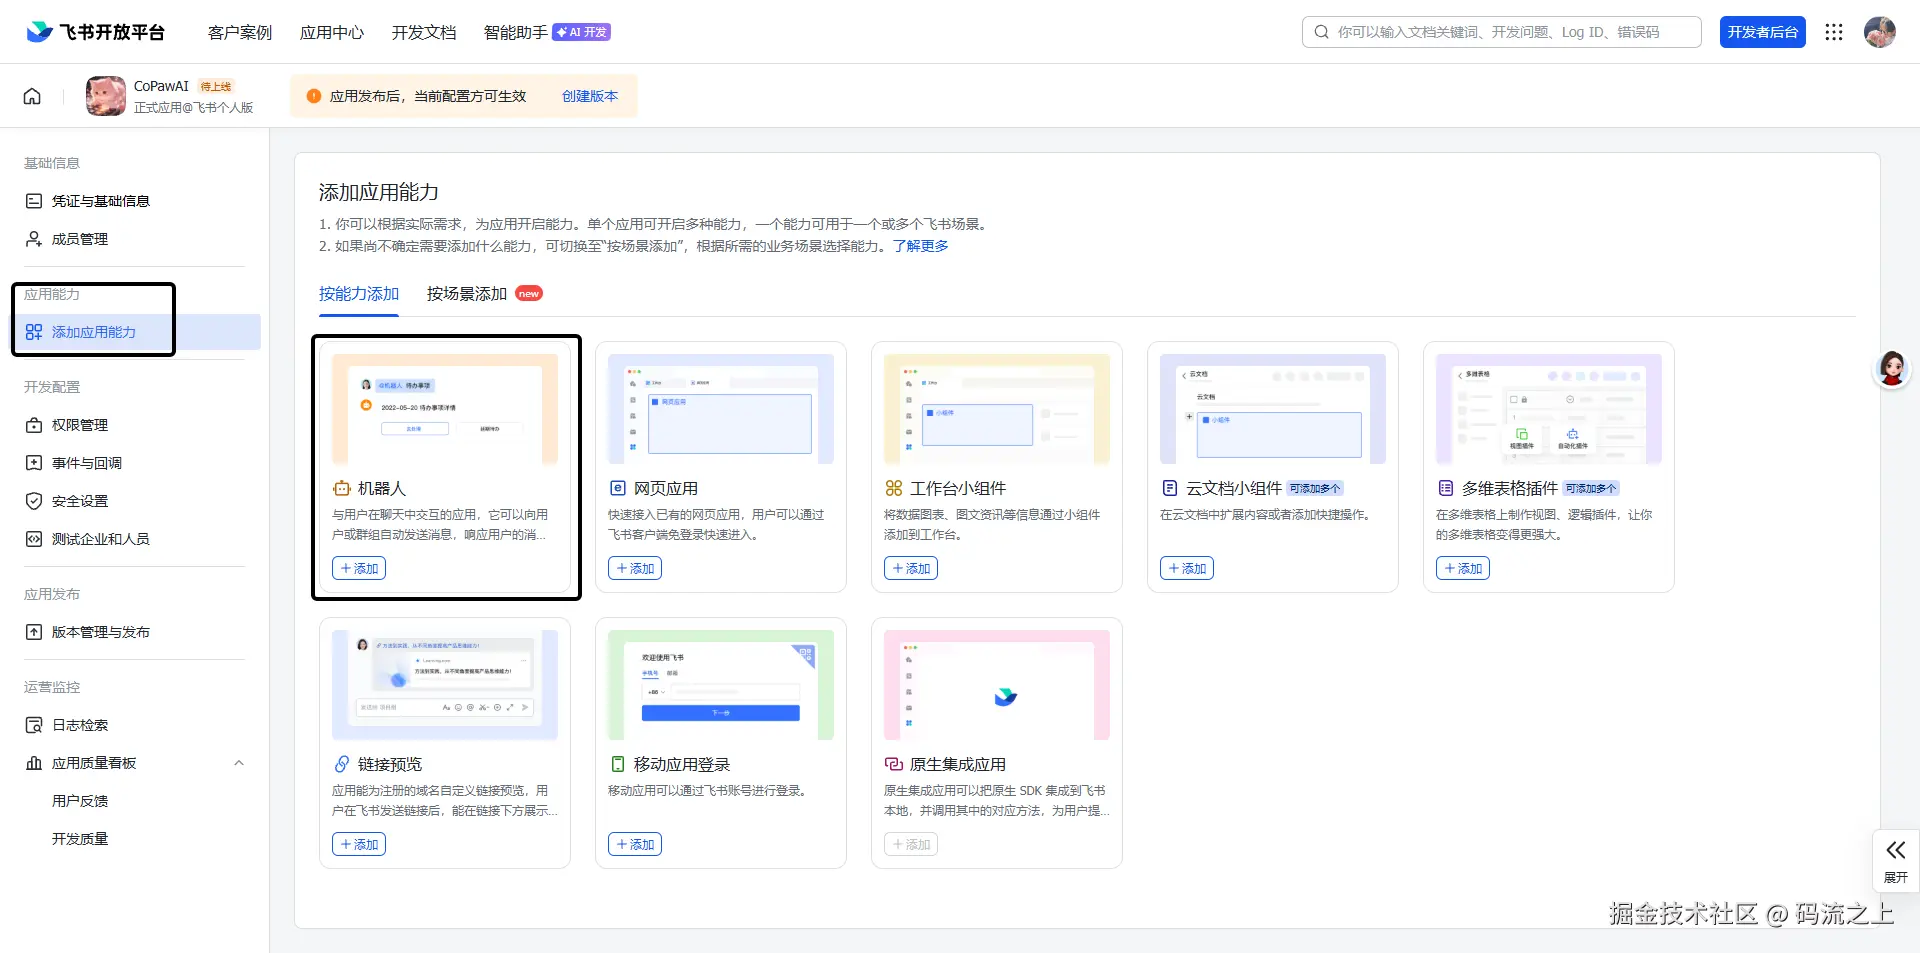Click the 成员管理 person icon

[34, 239]
